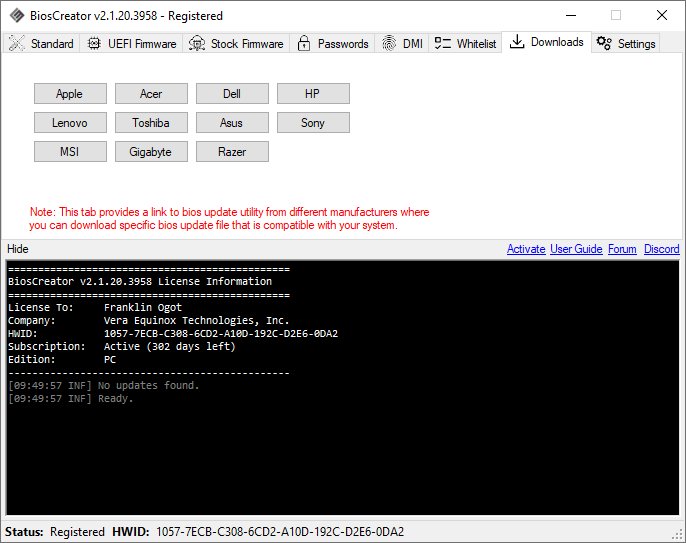Click the Activate link
The height and width of the screenshot is (543, 686).
pos(526,249)
